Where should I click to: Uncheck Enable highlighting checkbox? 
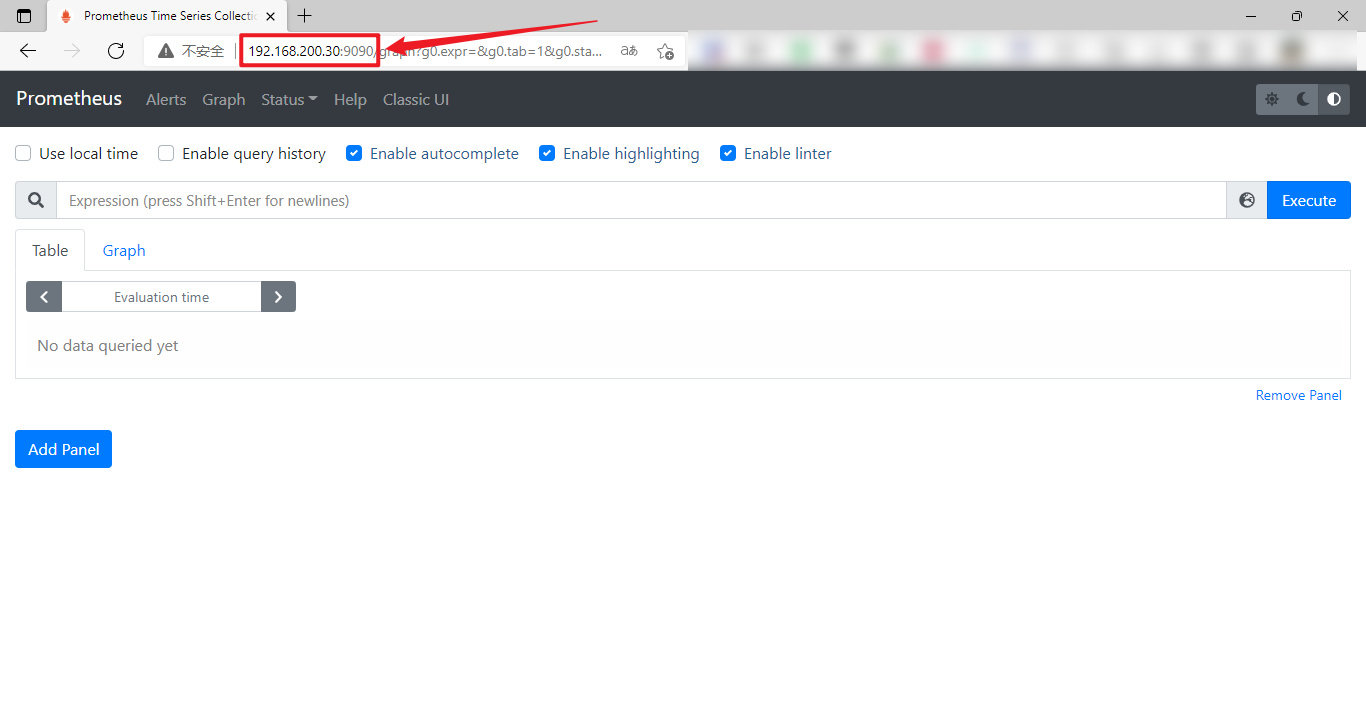pyautogui.click(x=547, y=153)
